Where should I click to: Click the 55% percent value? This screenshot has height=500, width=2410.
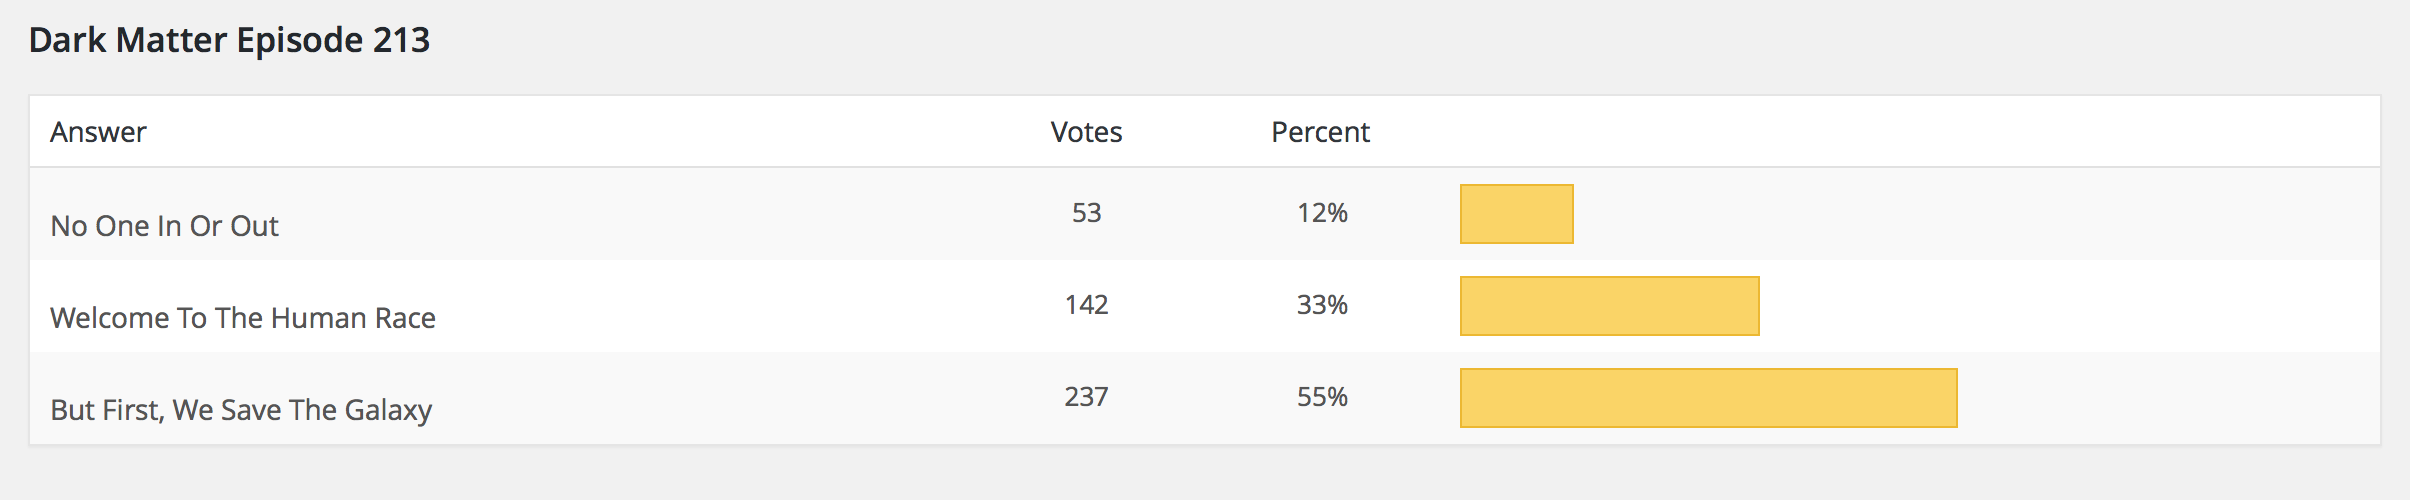click(1322, 397)
